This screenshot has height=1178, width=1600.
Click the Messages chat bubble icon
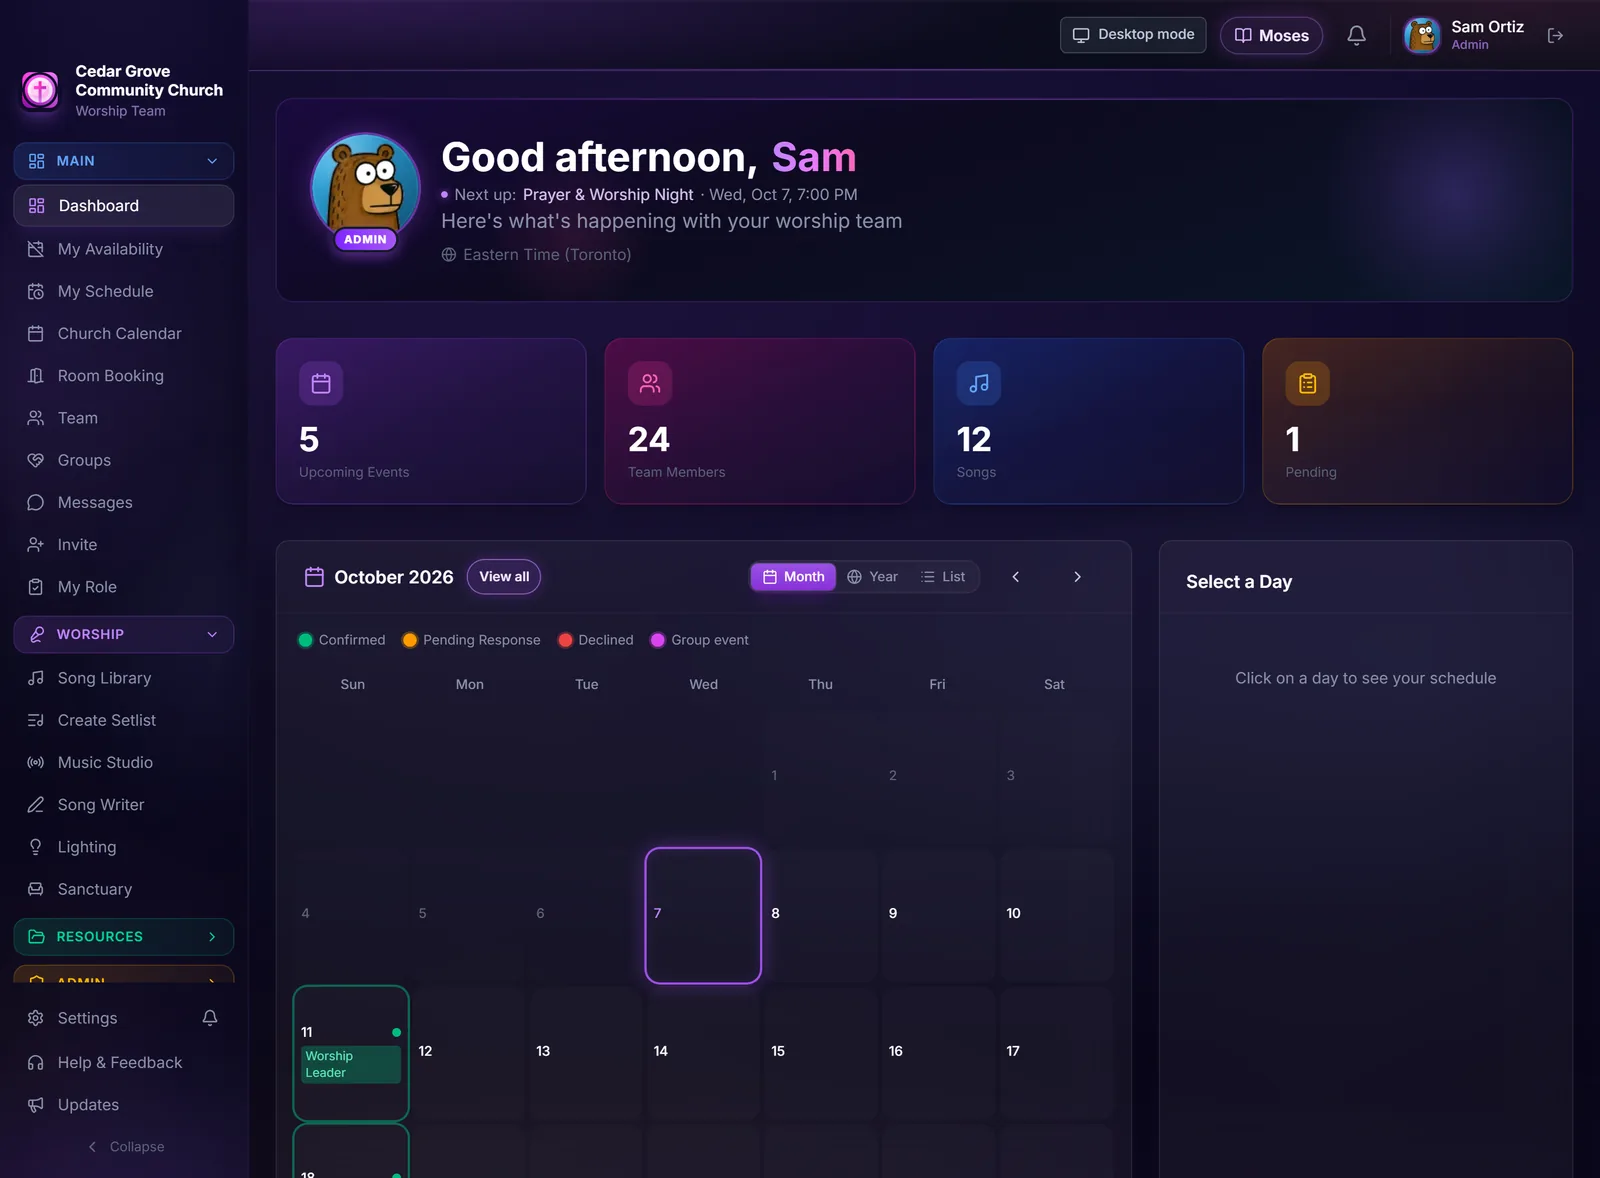coord(36,502)
